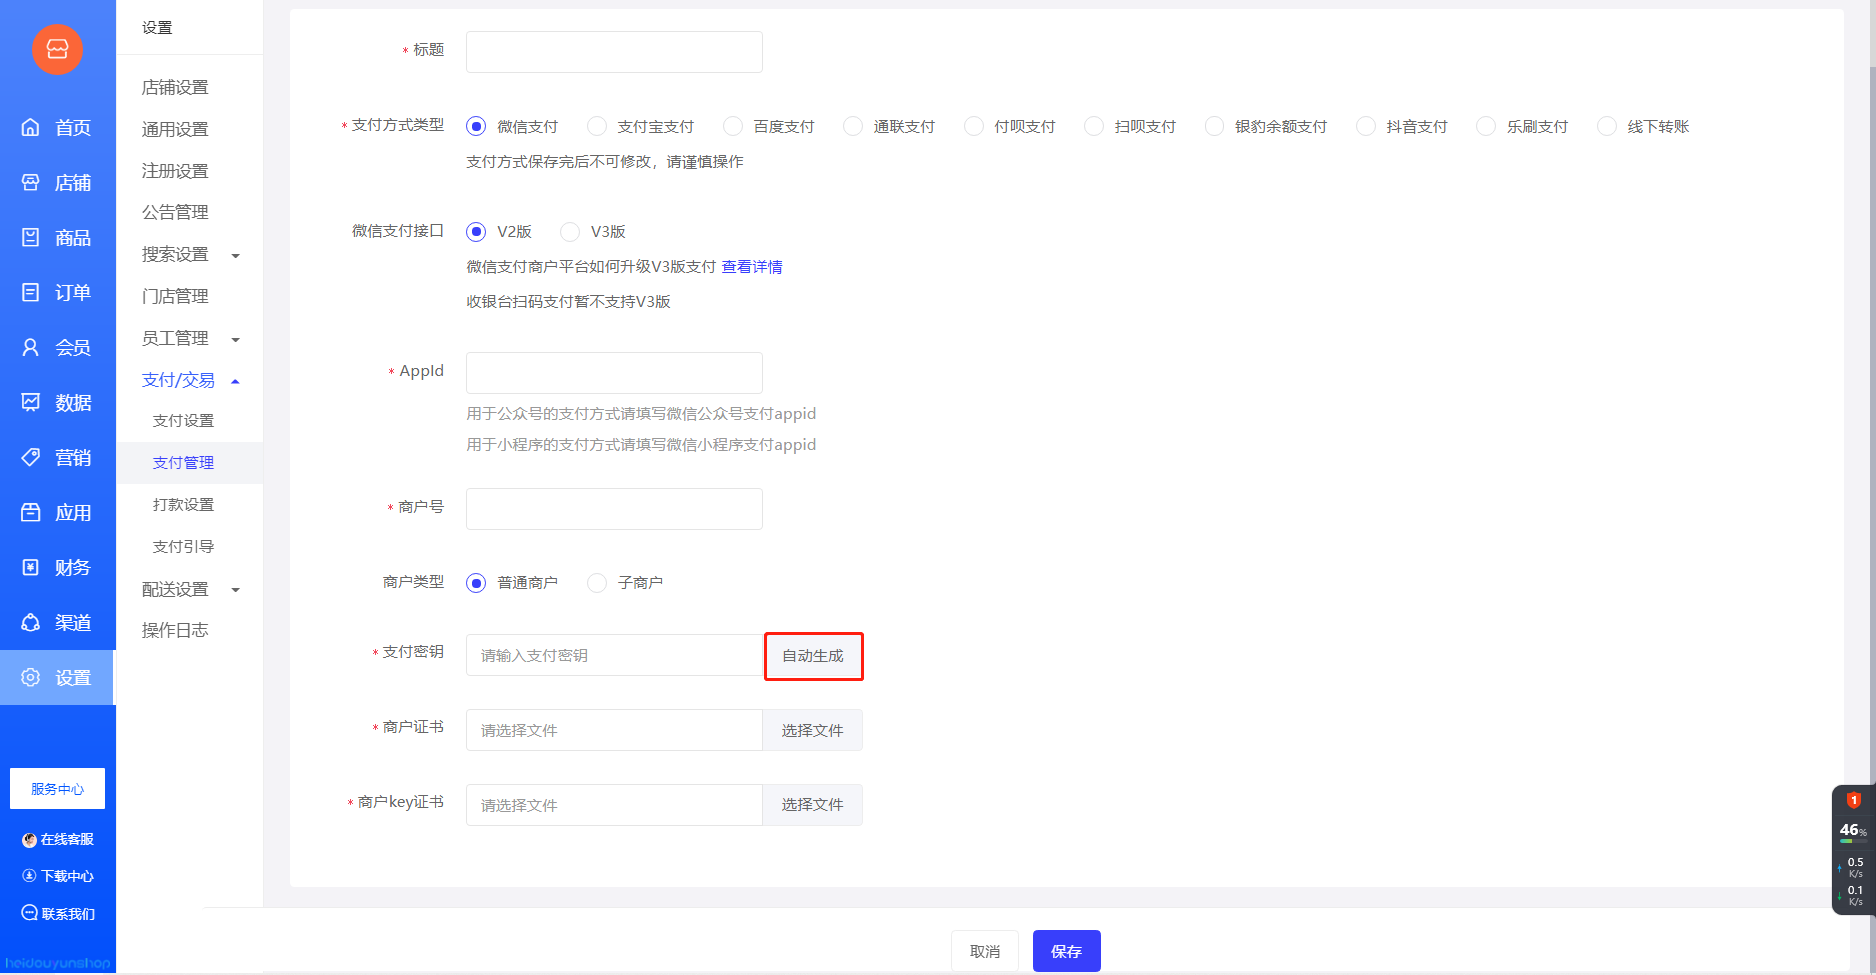Click the 服务中心 button
The image size is (1876, 975).
click(57, 789)
